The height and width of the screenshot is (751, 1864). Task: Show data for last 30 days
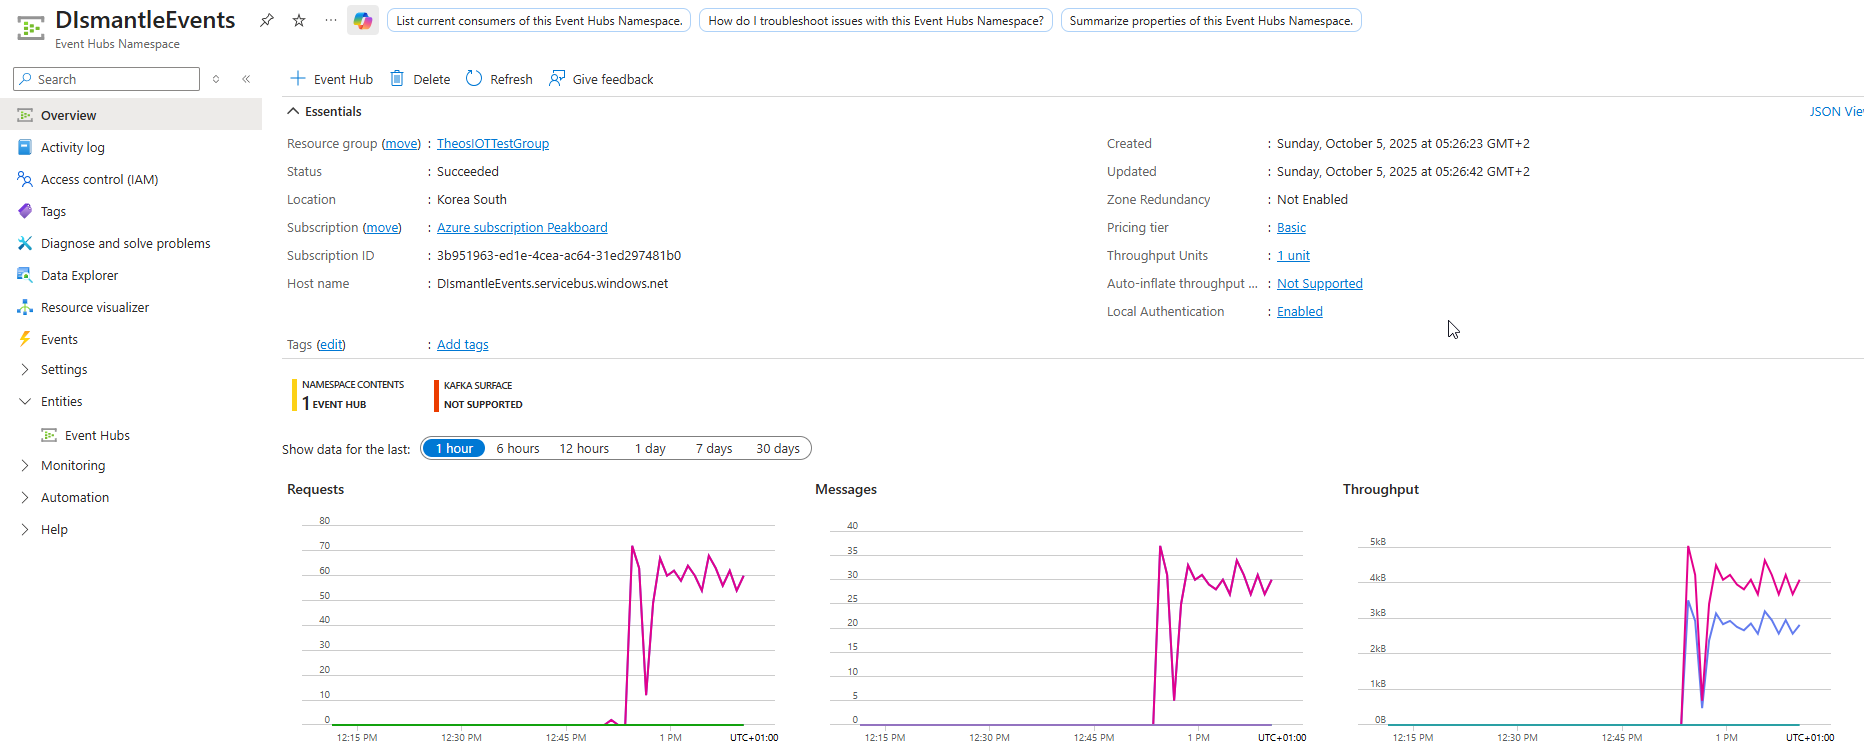coord(777,448)
